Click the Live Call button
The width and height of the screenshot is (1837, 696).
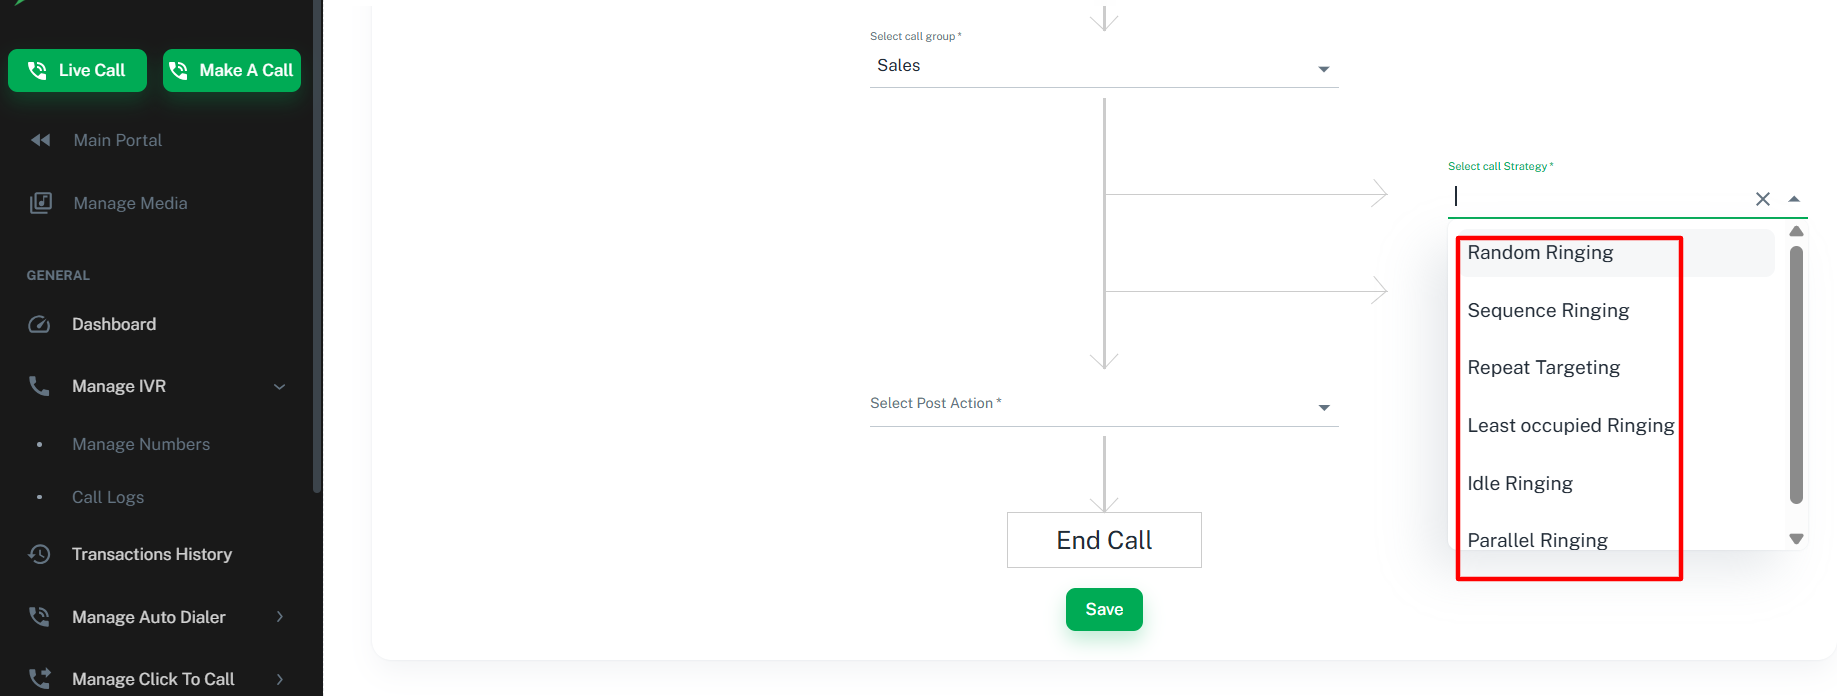78,70
